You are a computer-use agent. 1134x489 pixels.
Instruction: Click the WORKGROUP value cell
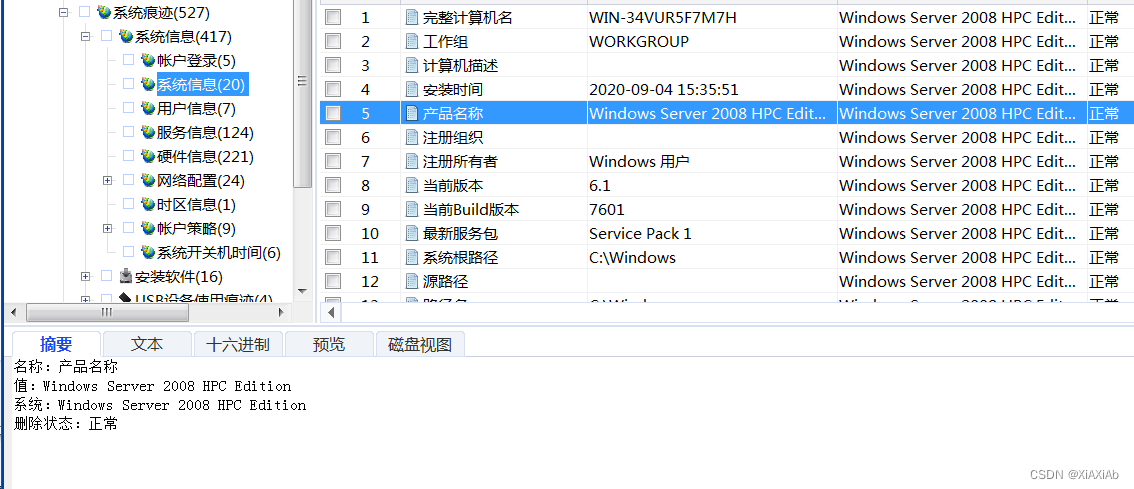[x=712, y=41]
